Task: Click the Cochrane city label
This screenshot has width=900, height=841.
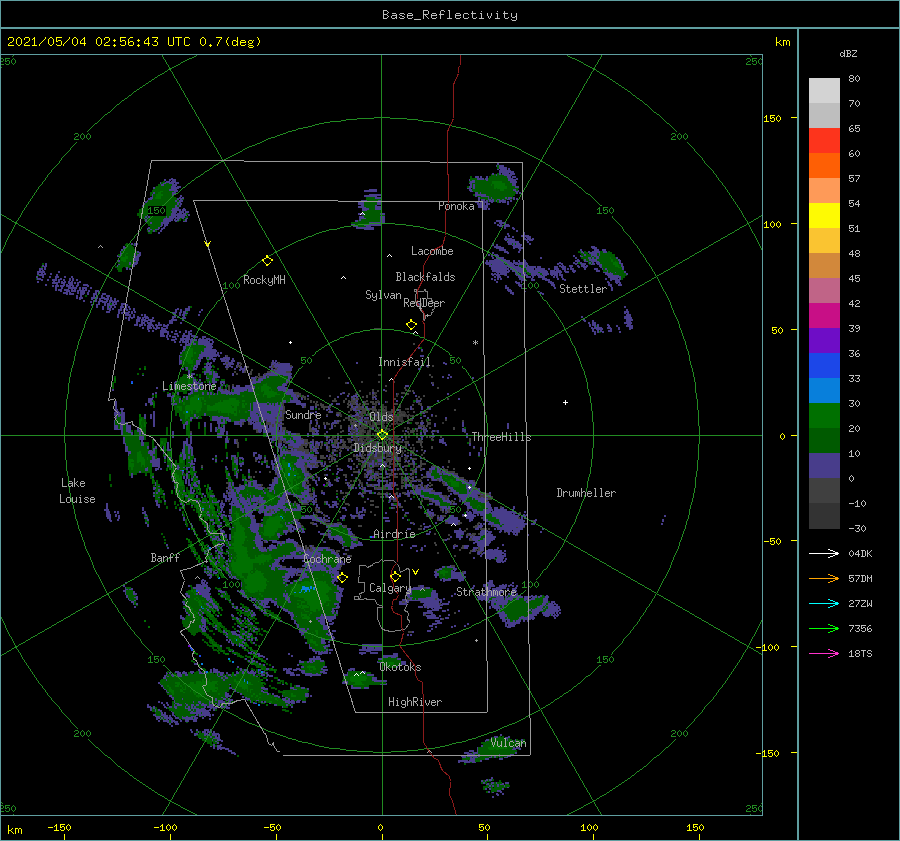Action: coord(327,559)
